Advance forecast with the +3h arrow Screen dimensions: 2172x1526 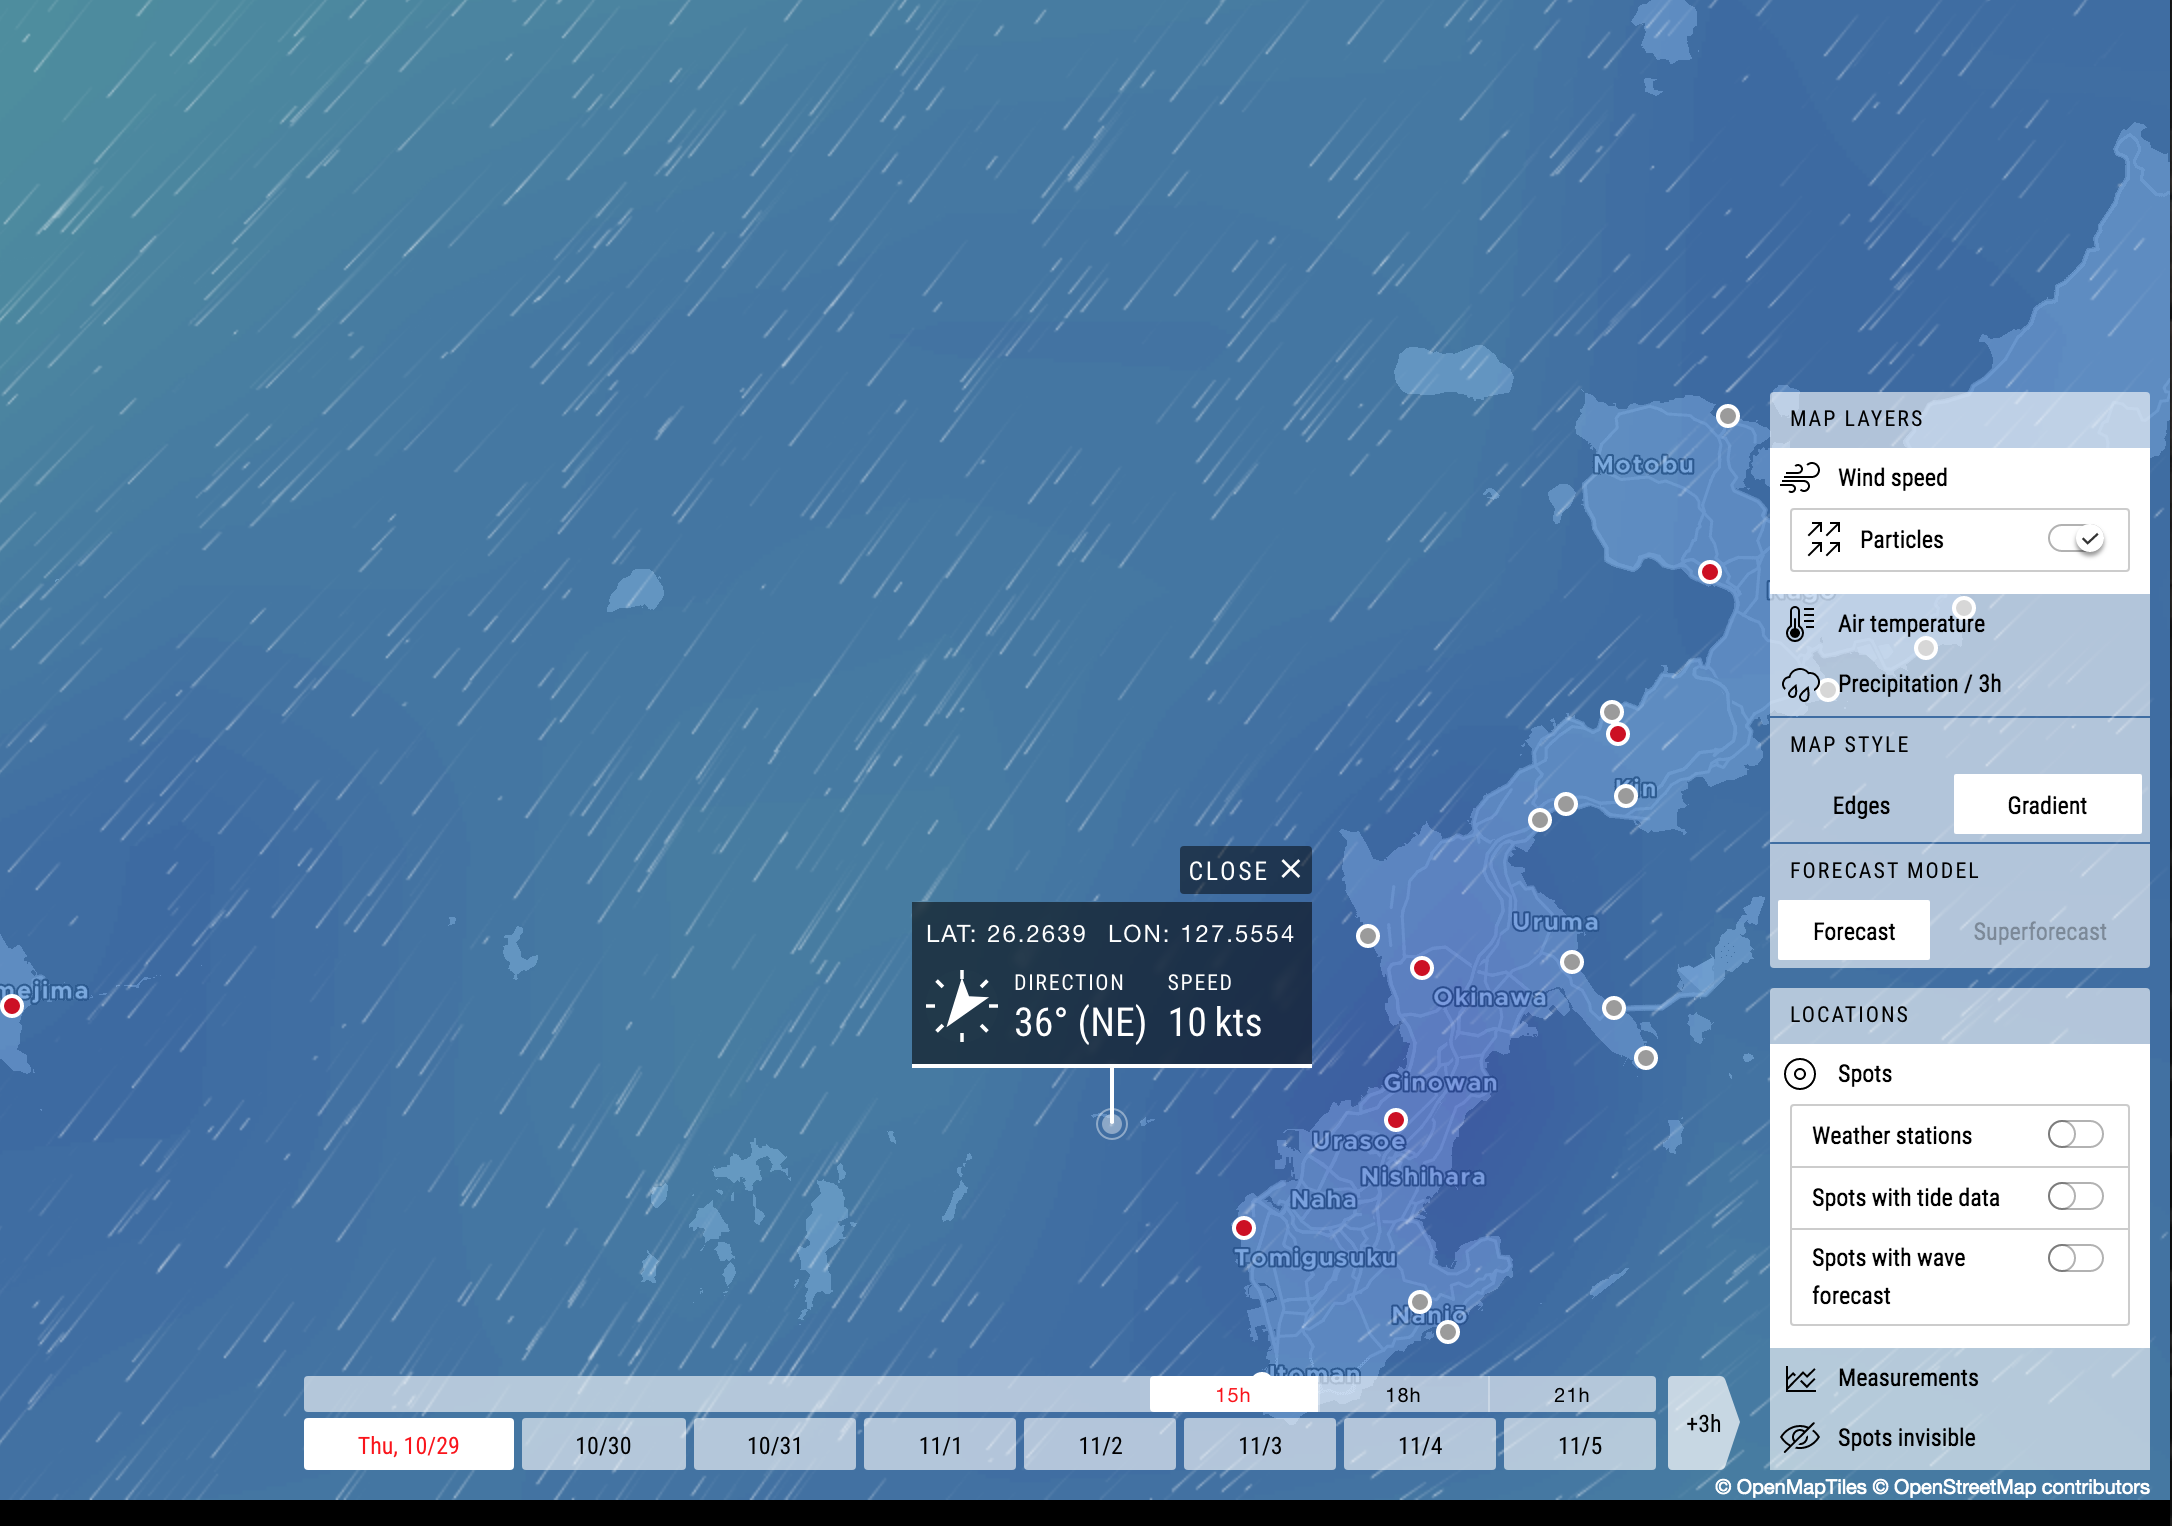pyautogui.click(x=1703, y=1423)
